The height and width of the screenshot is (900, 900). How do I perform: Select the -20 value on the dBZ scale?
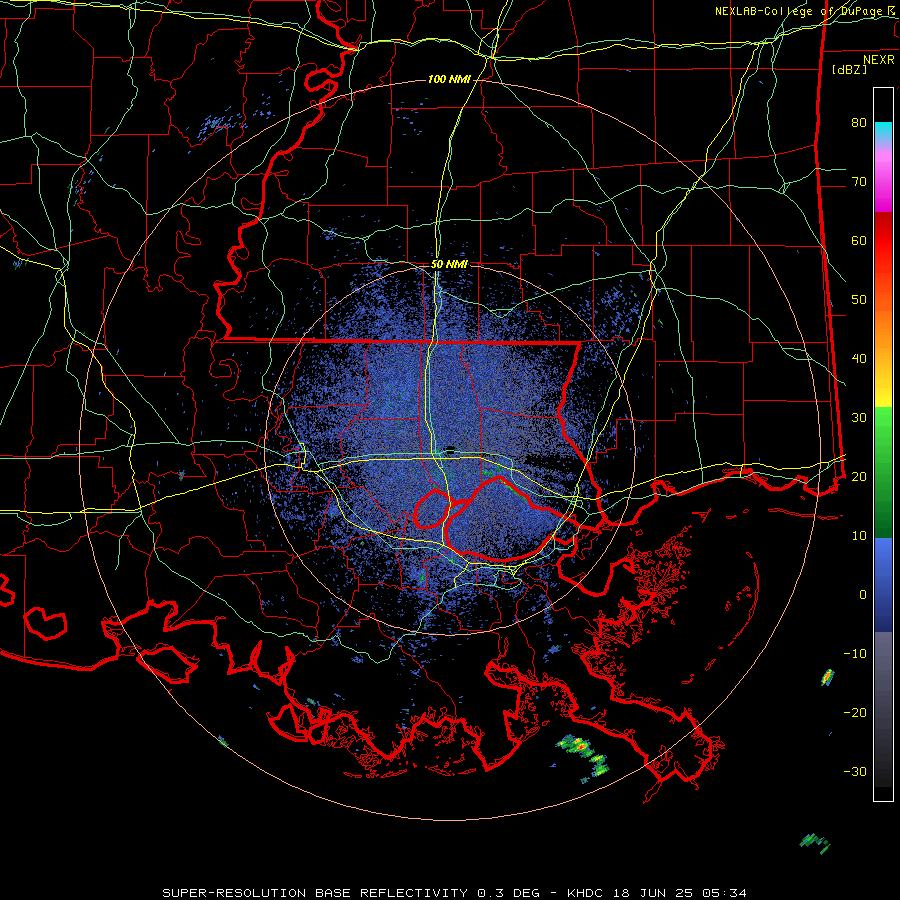coord(855,713)
